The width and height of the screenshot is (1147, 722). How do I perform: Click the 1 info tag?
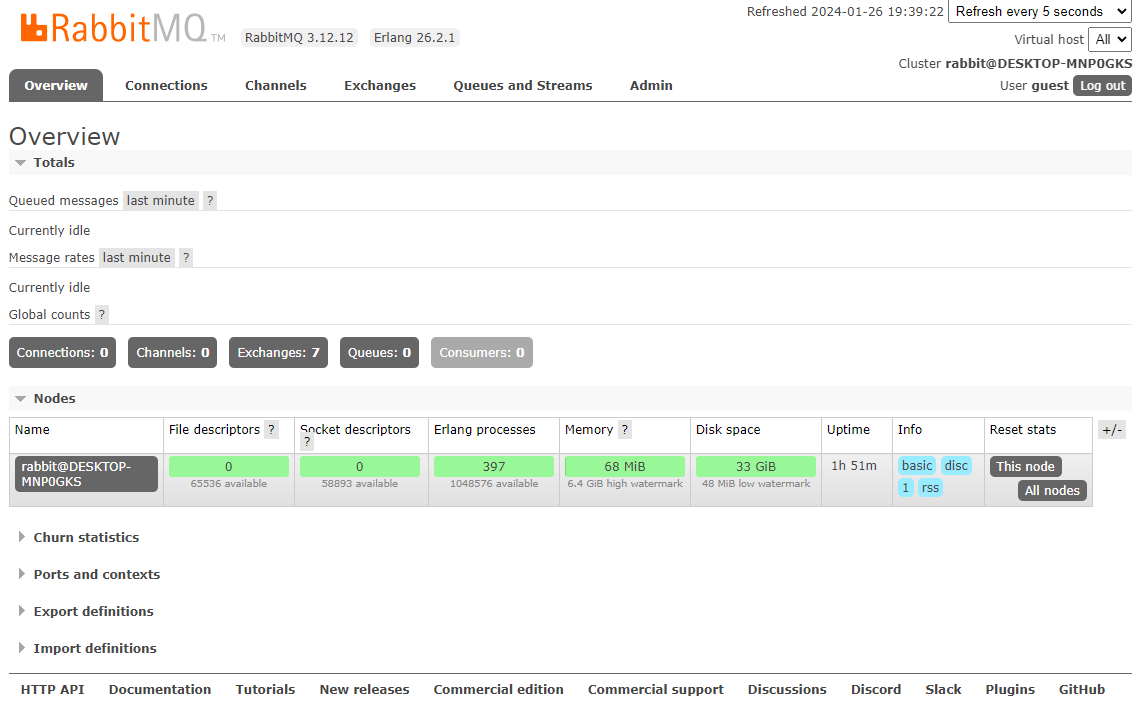click(x=906, y=488)
